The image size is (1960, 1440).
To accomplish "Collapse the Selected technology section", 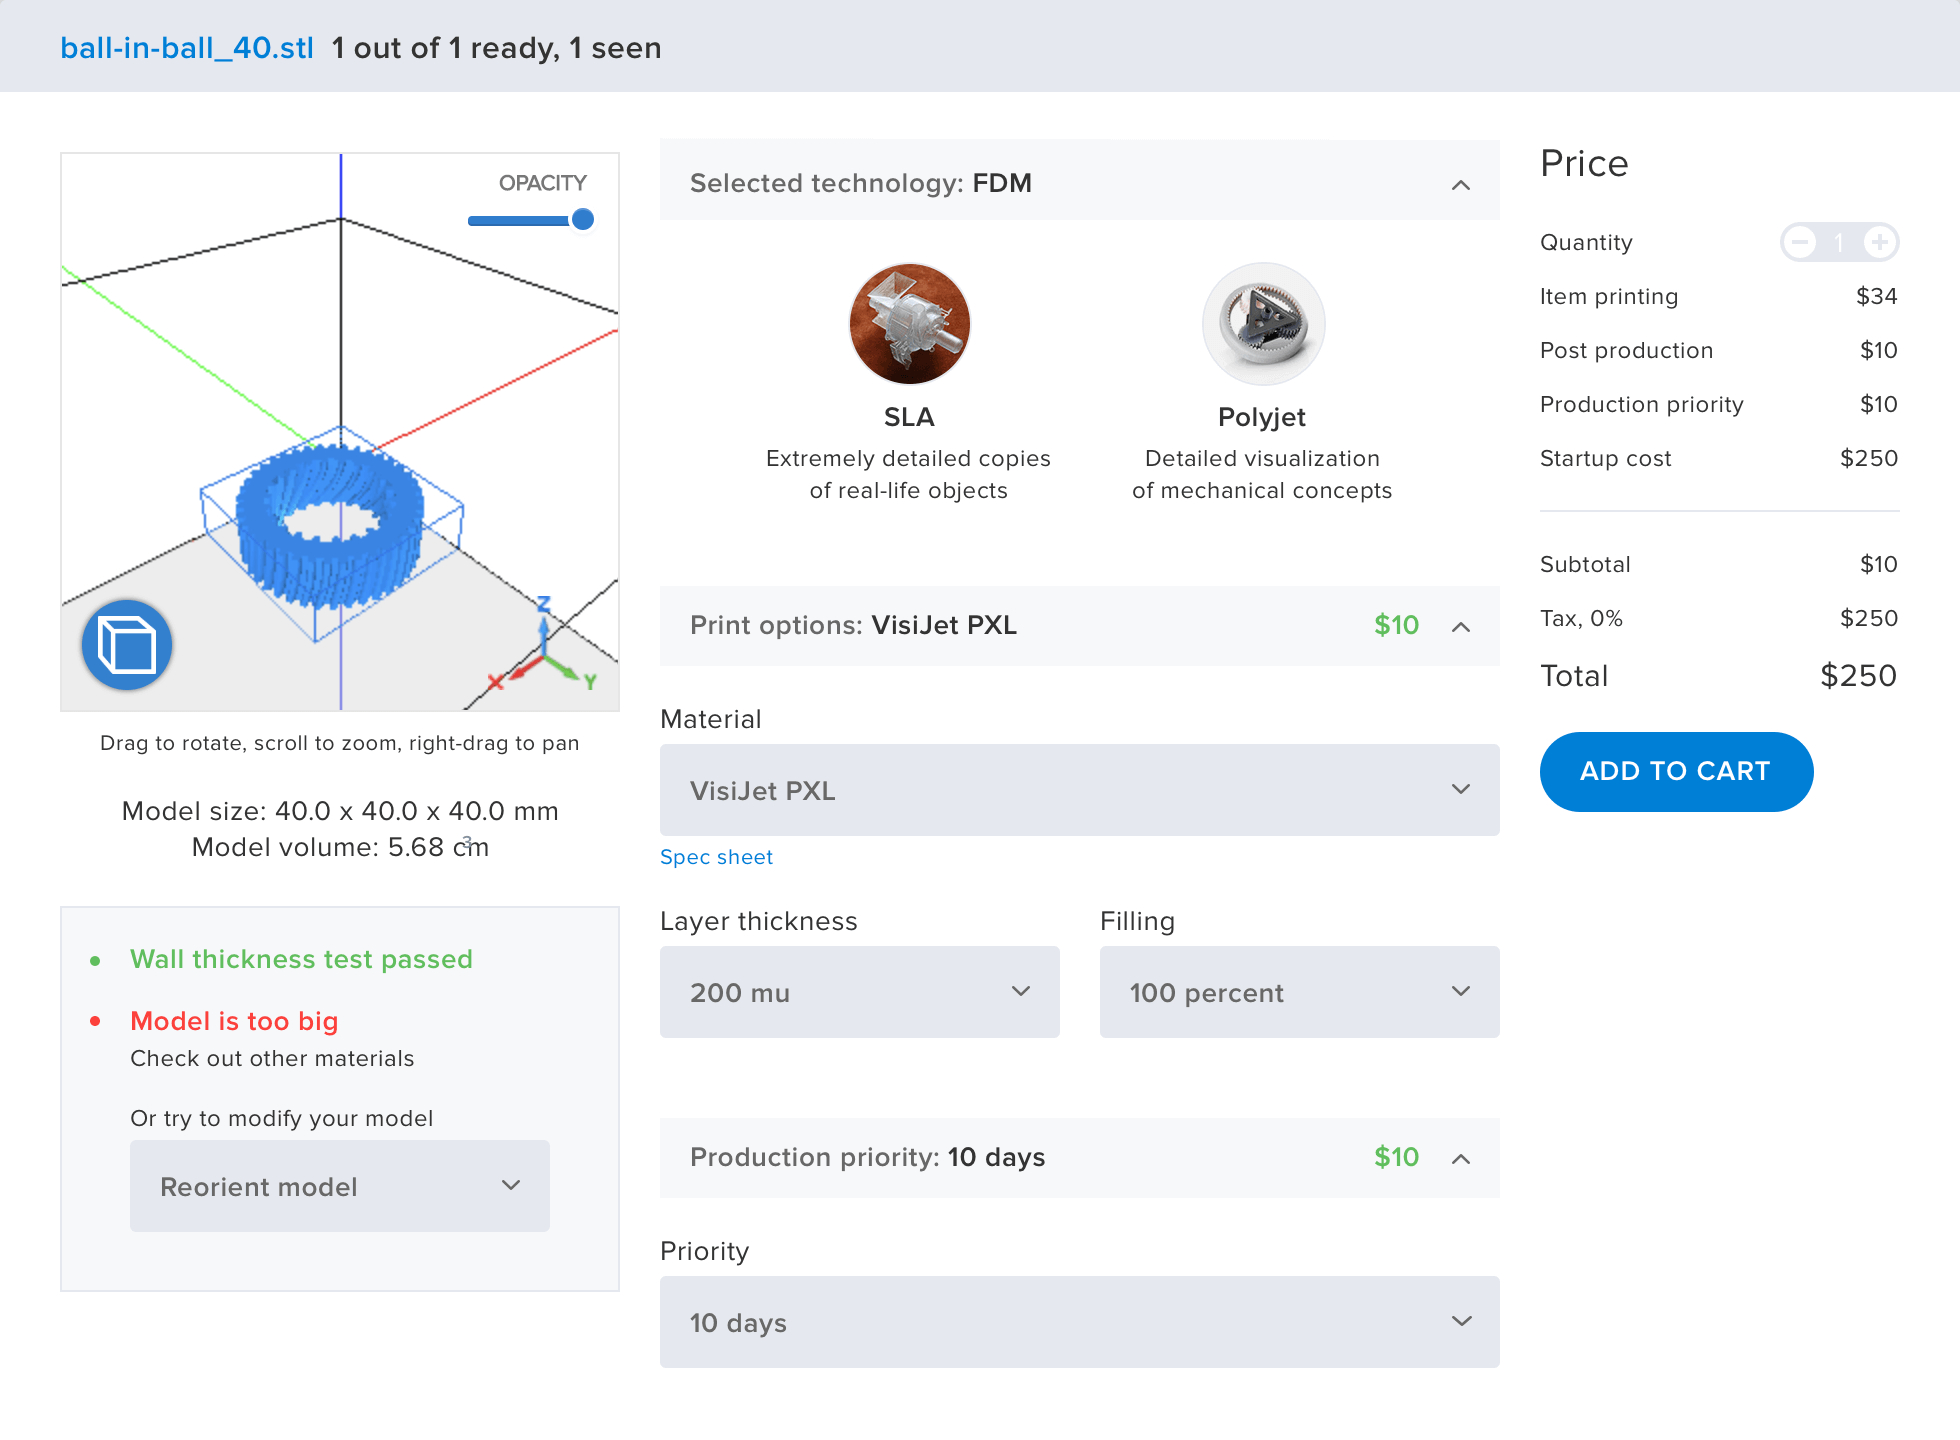I will pyautogui.click(x=1461, y=184).
